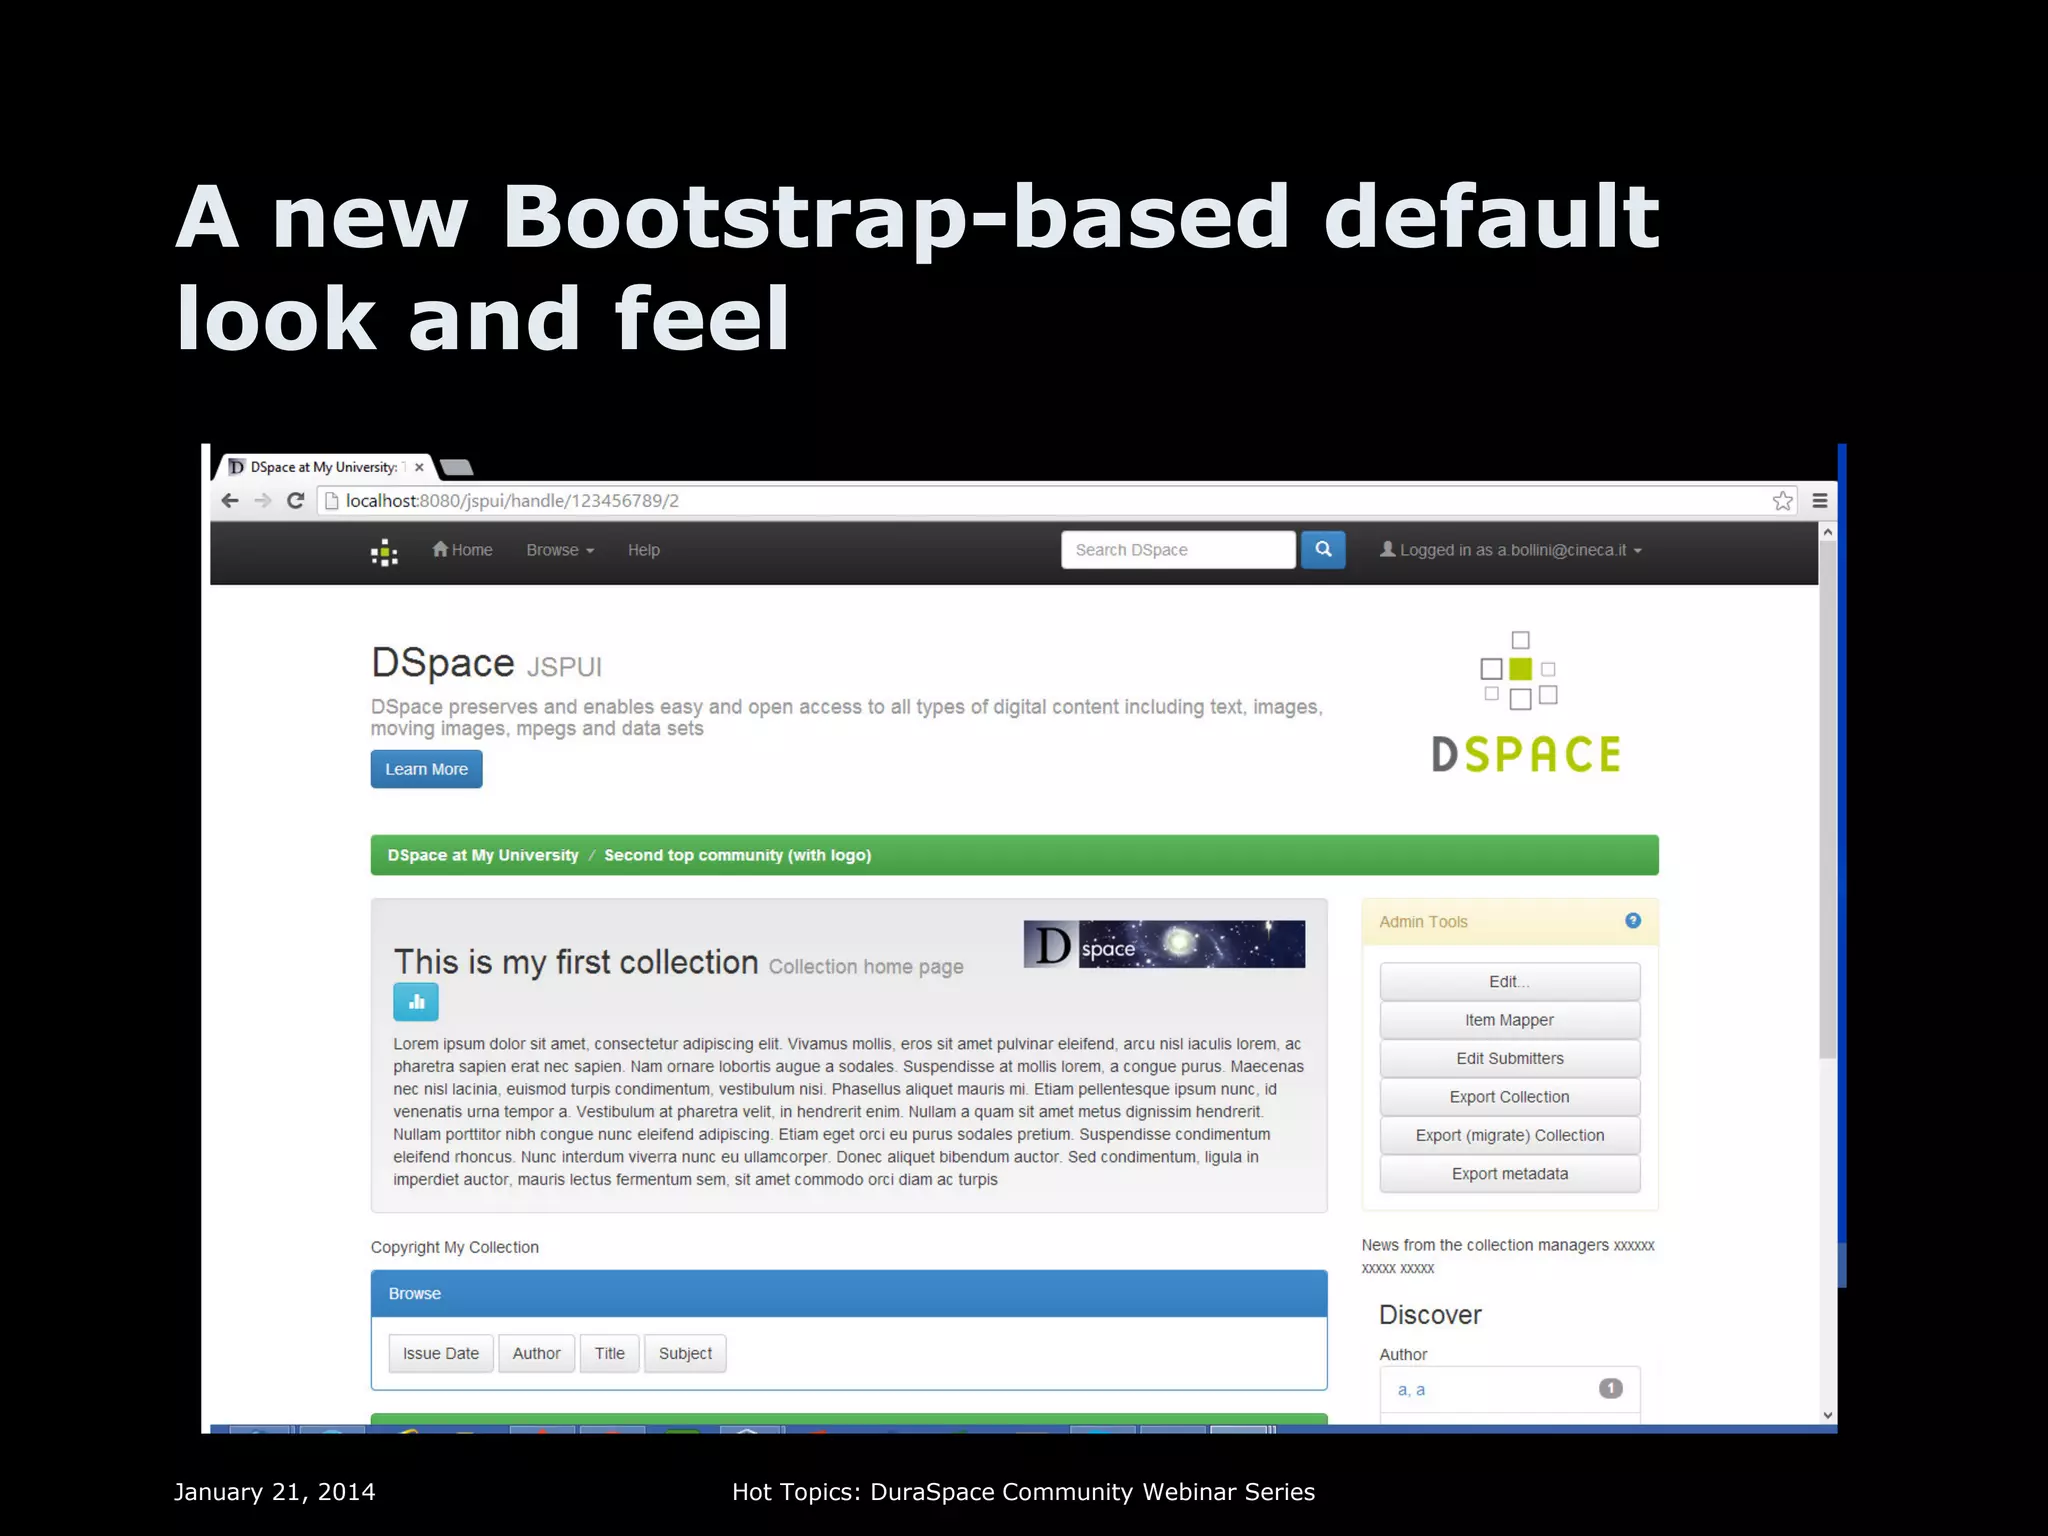Click Export metadata button
Screen dimensions: 2048x1536
(1510, 1174)
